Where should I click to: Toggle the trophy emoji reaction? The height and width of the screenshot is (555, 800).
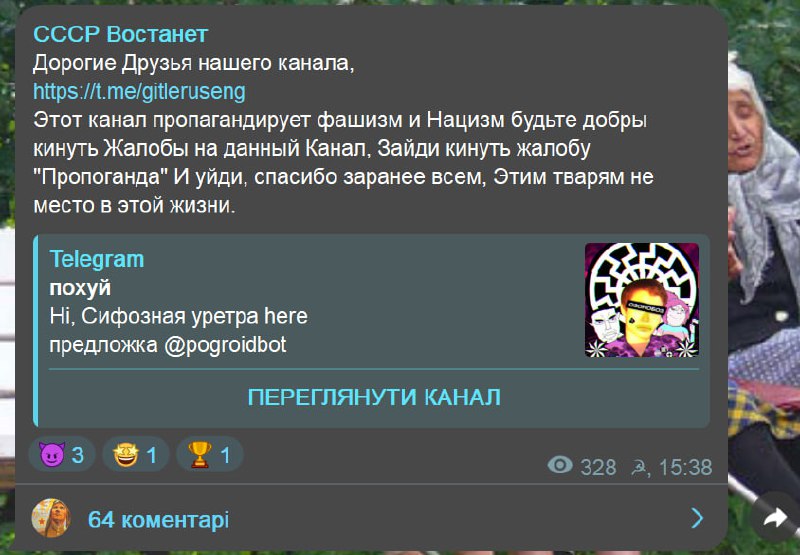point(210,455)
